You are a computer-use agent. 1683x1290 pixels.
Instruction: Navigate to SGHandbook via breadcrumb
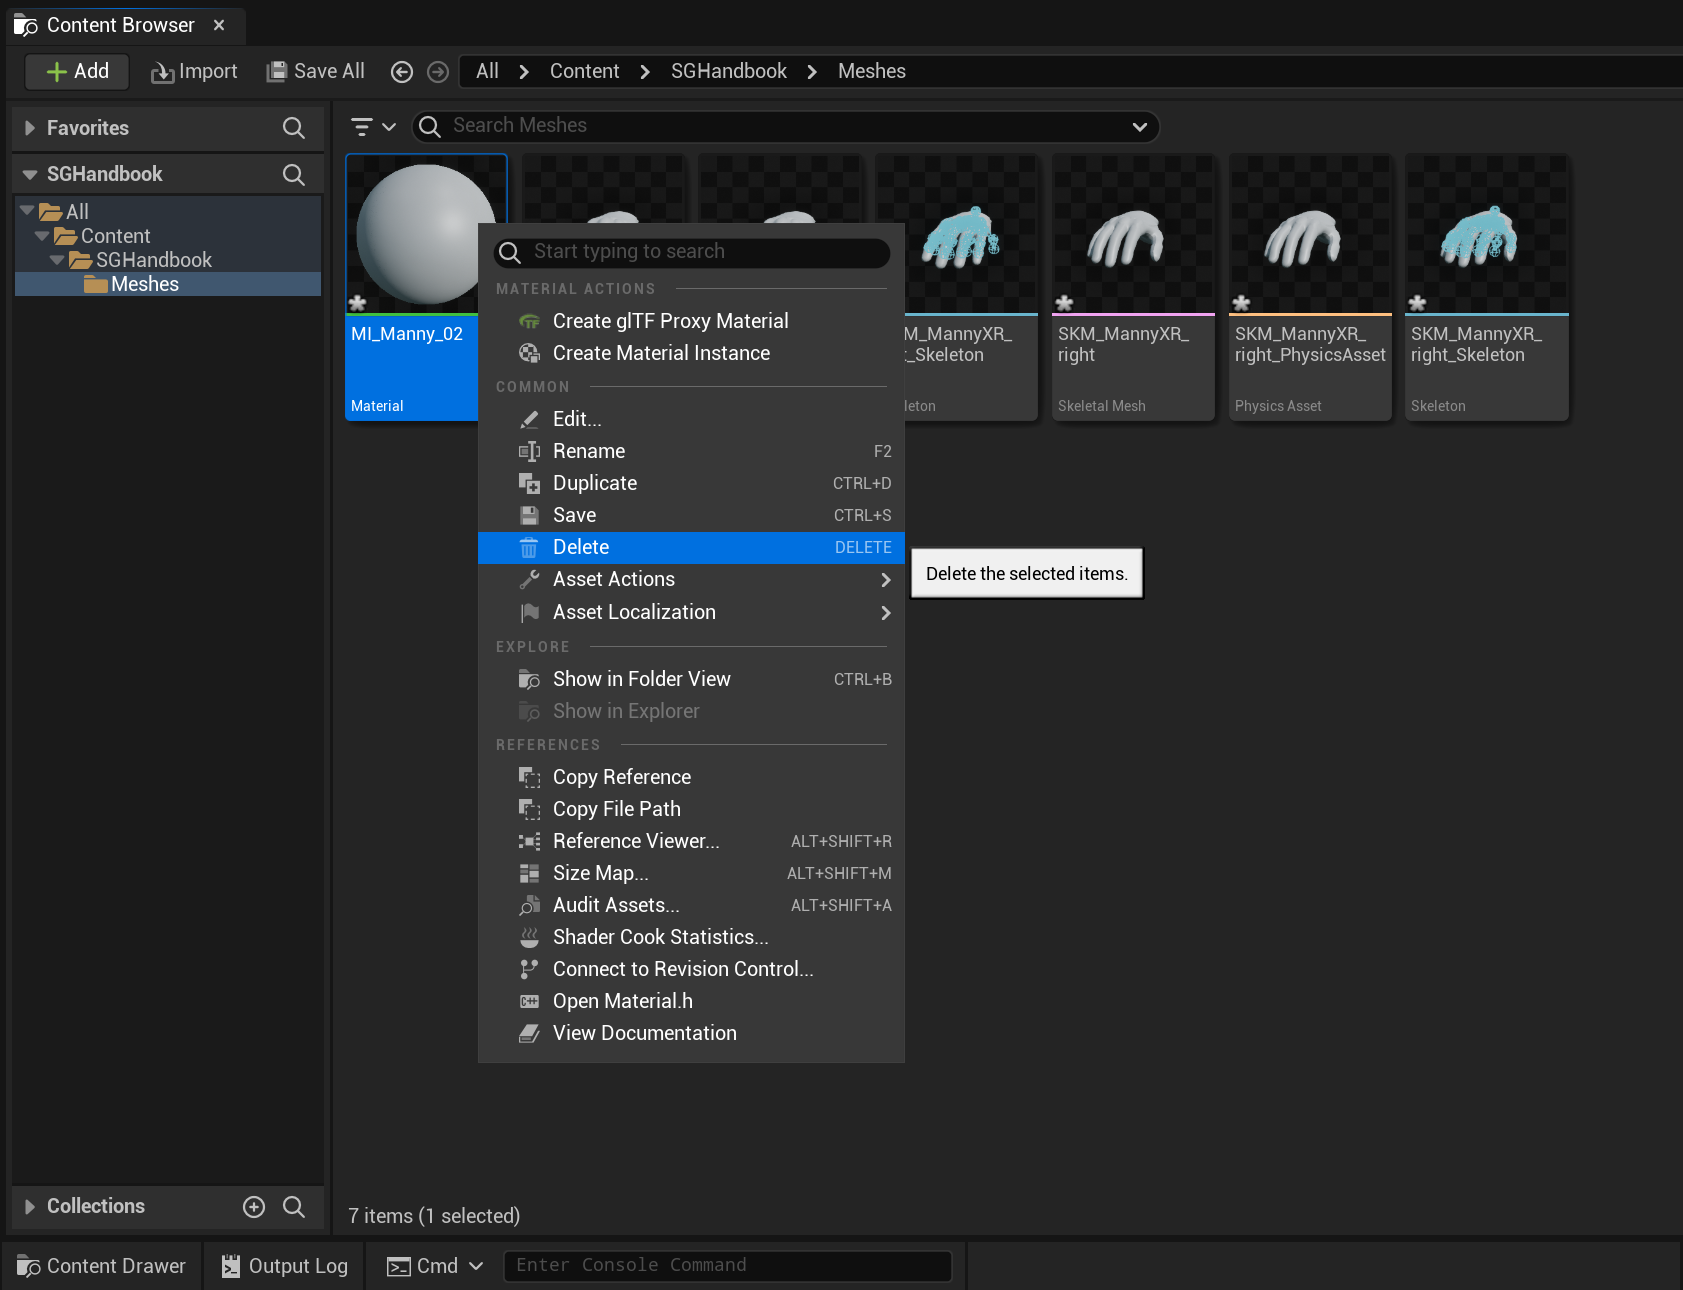pyautogui.click(x=728, y=71)
